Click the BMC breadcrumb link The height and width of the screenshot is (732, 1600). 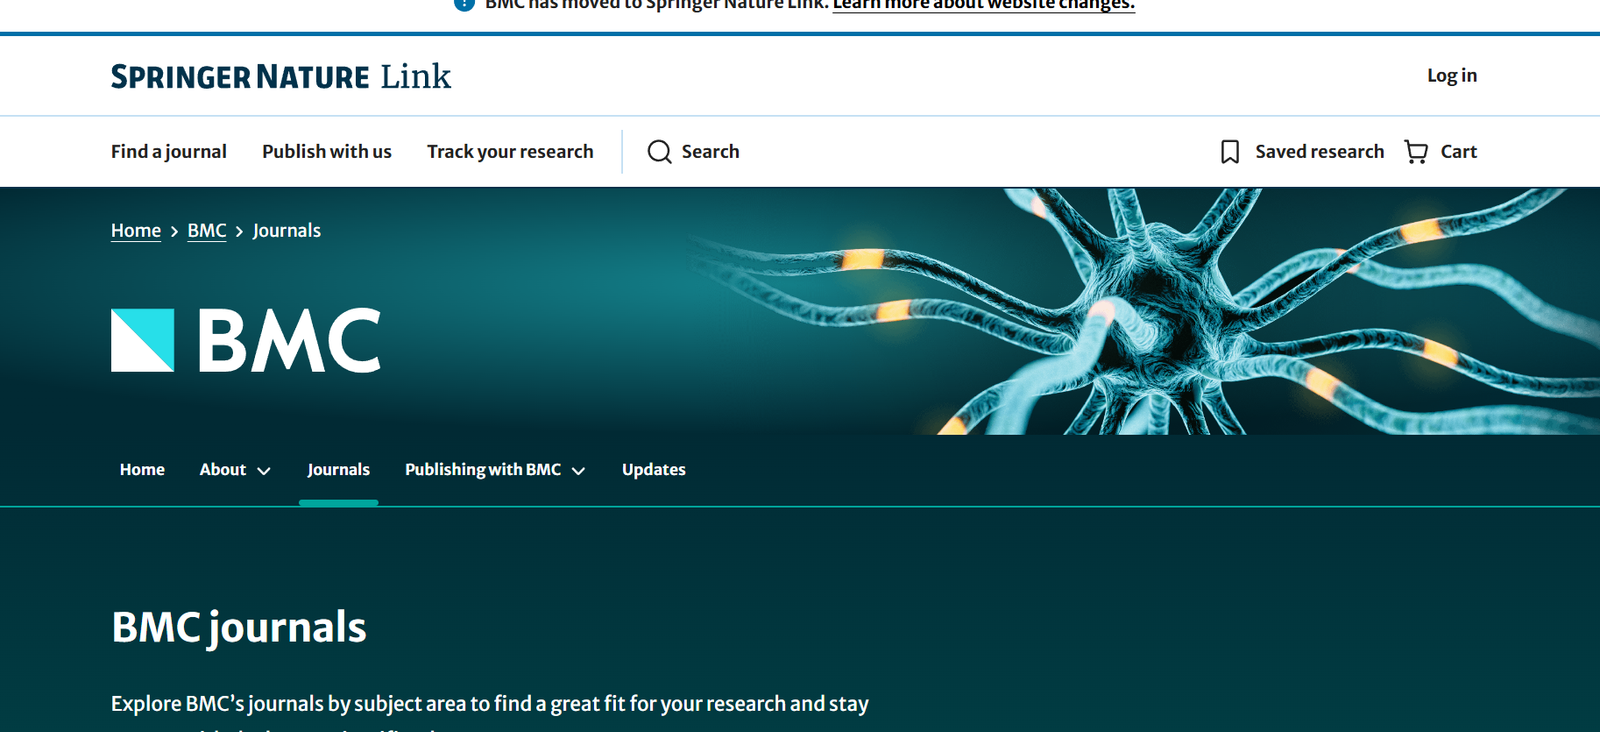[207, 230]
